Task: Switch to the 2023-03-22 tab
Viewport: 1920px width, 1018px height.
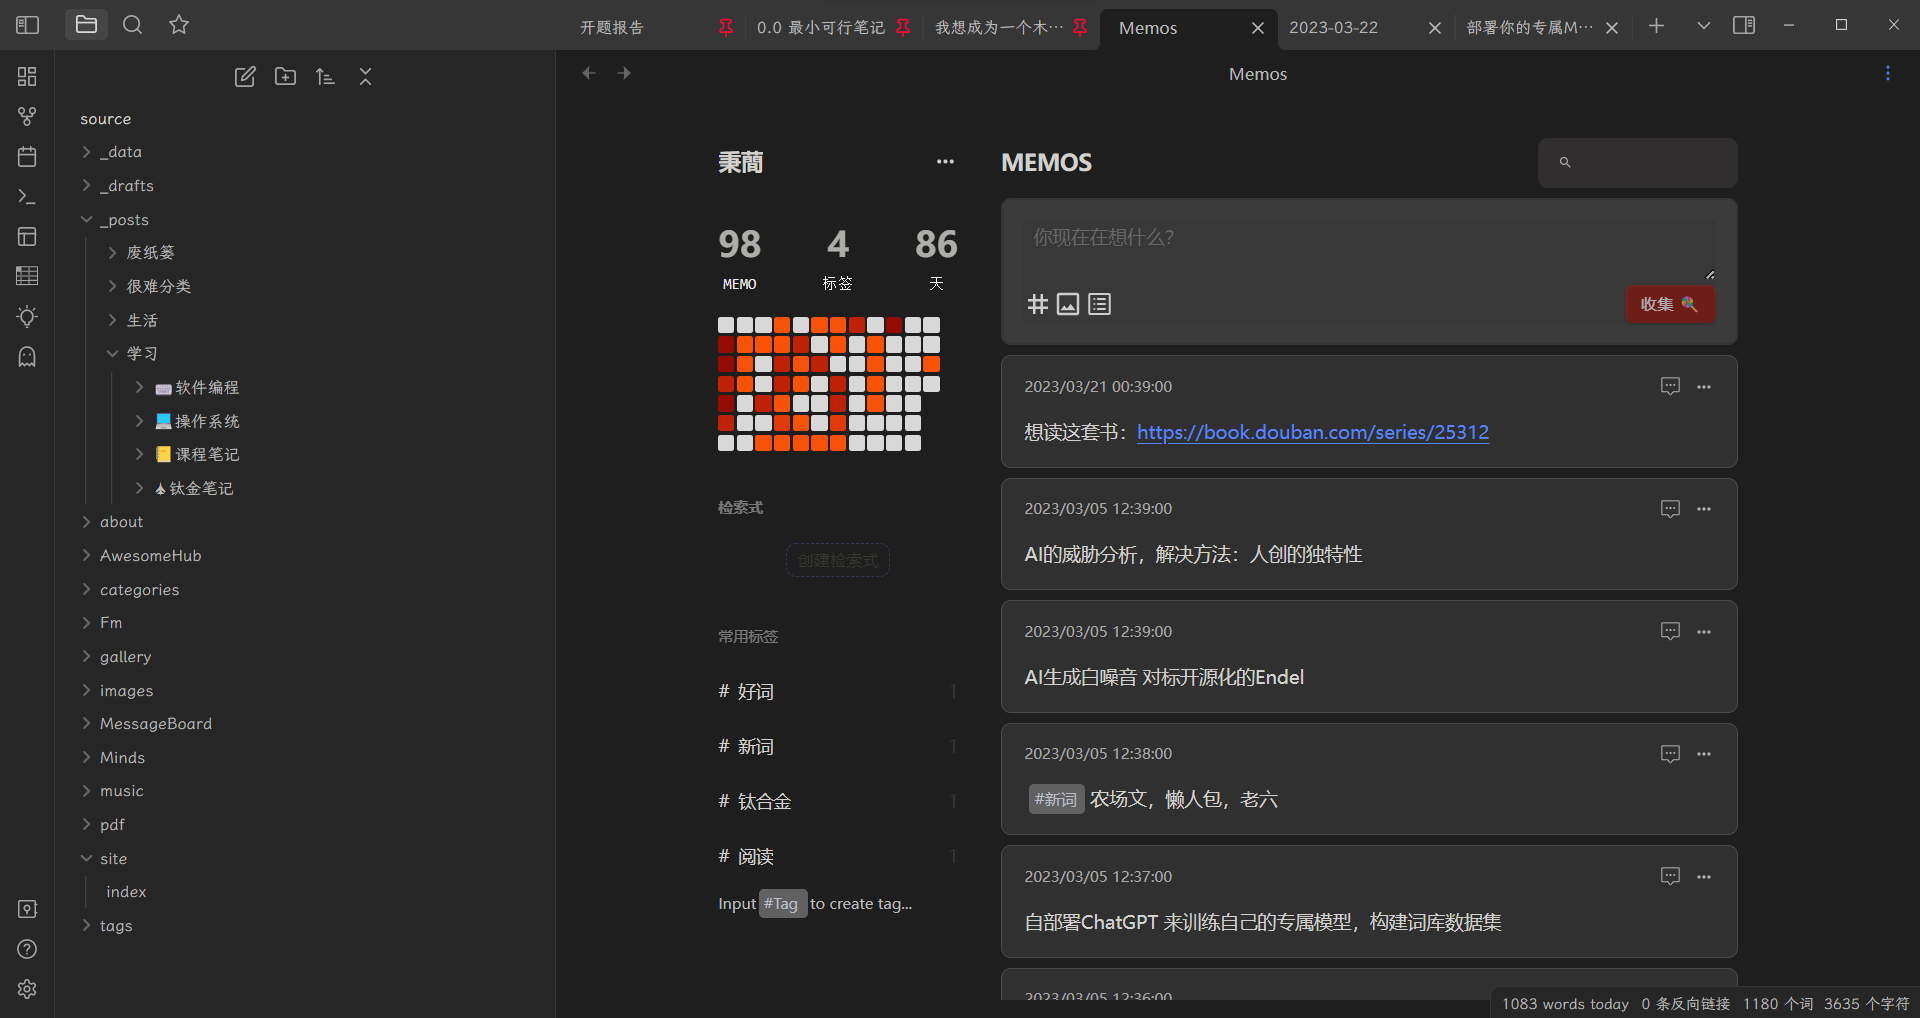Action: (1333, 28)
